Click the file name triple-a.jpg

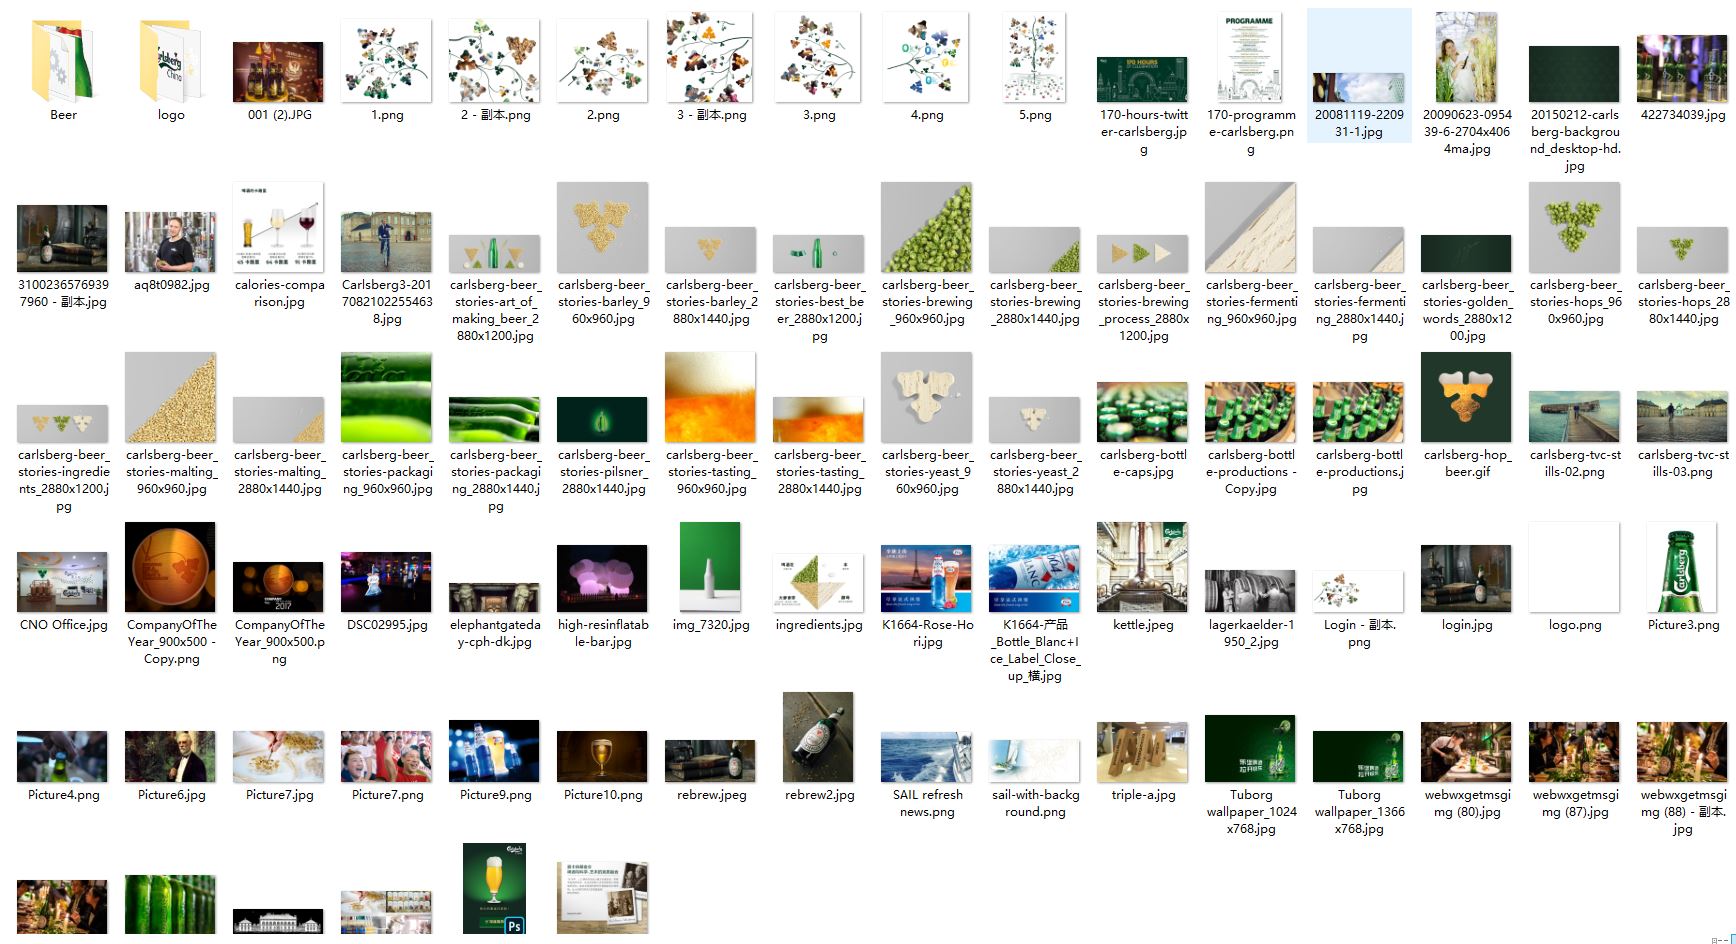[1143, 795]
